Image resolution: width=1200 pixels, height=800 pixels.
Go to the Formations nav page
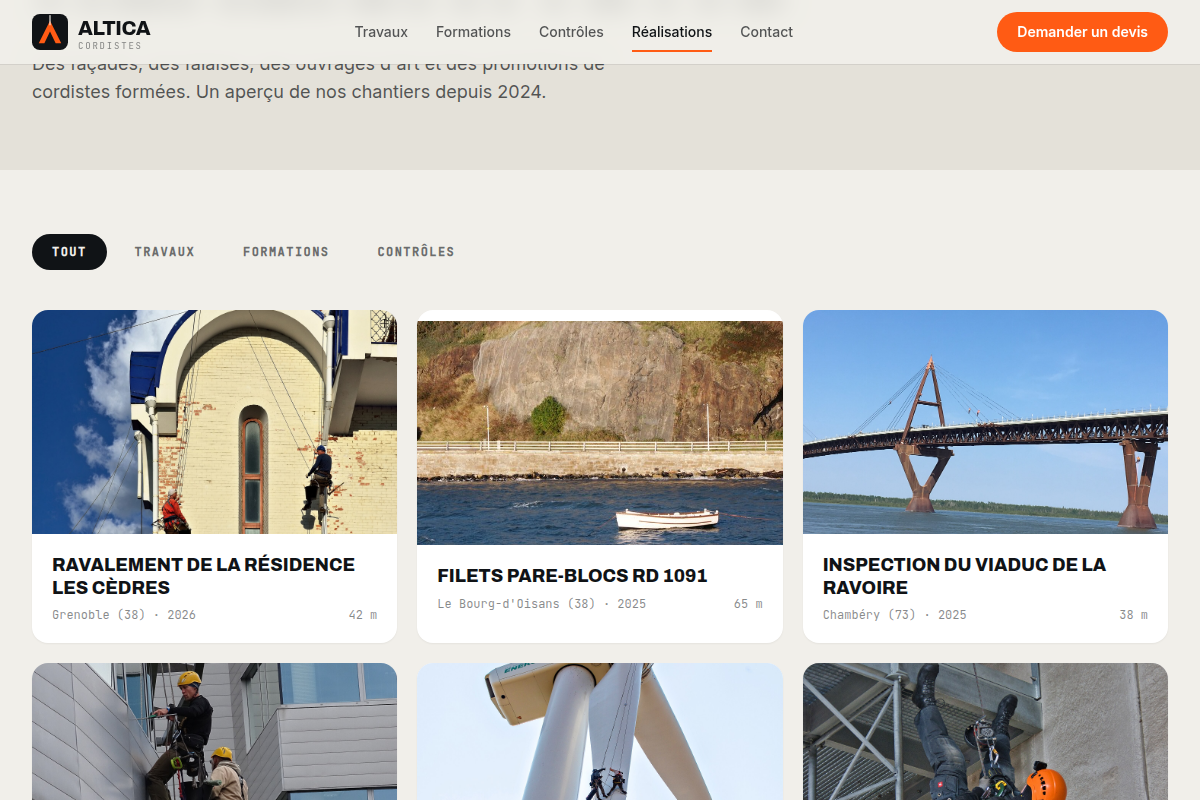473,32
